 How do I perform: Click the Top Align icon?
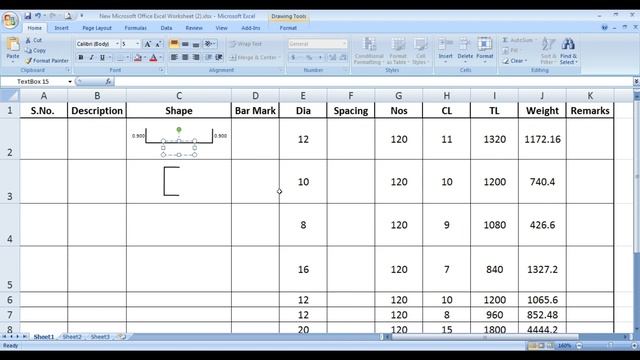point(174,44)
